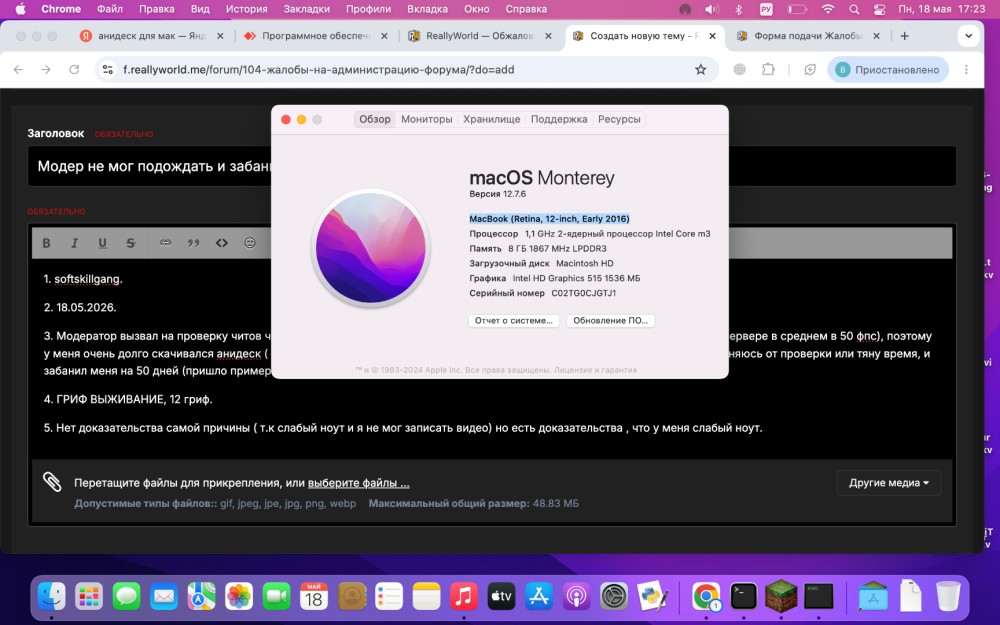Click the serial number C02TG0CJGTJ1

click(584, 293)
